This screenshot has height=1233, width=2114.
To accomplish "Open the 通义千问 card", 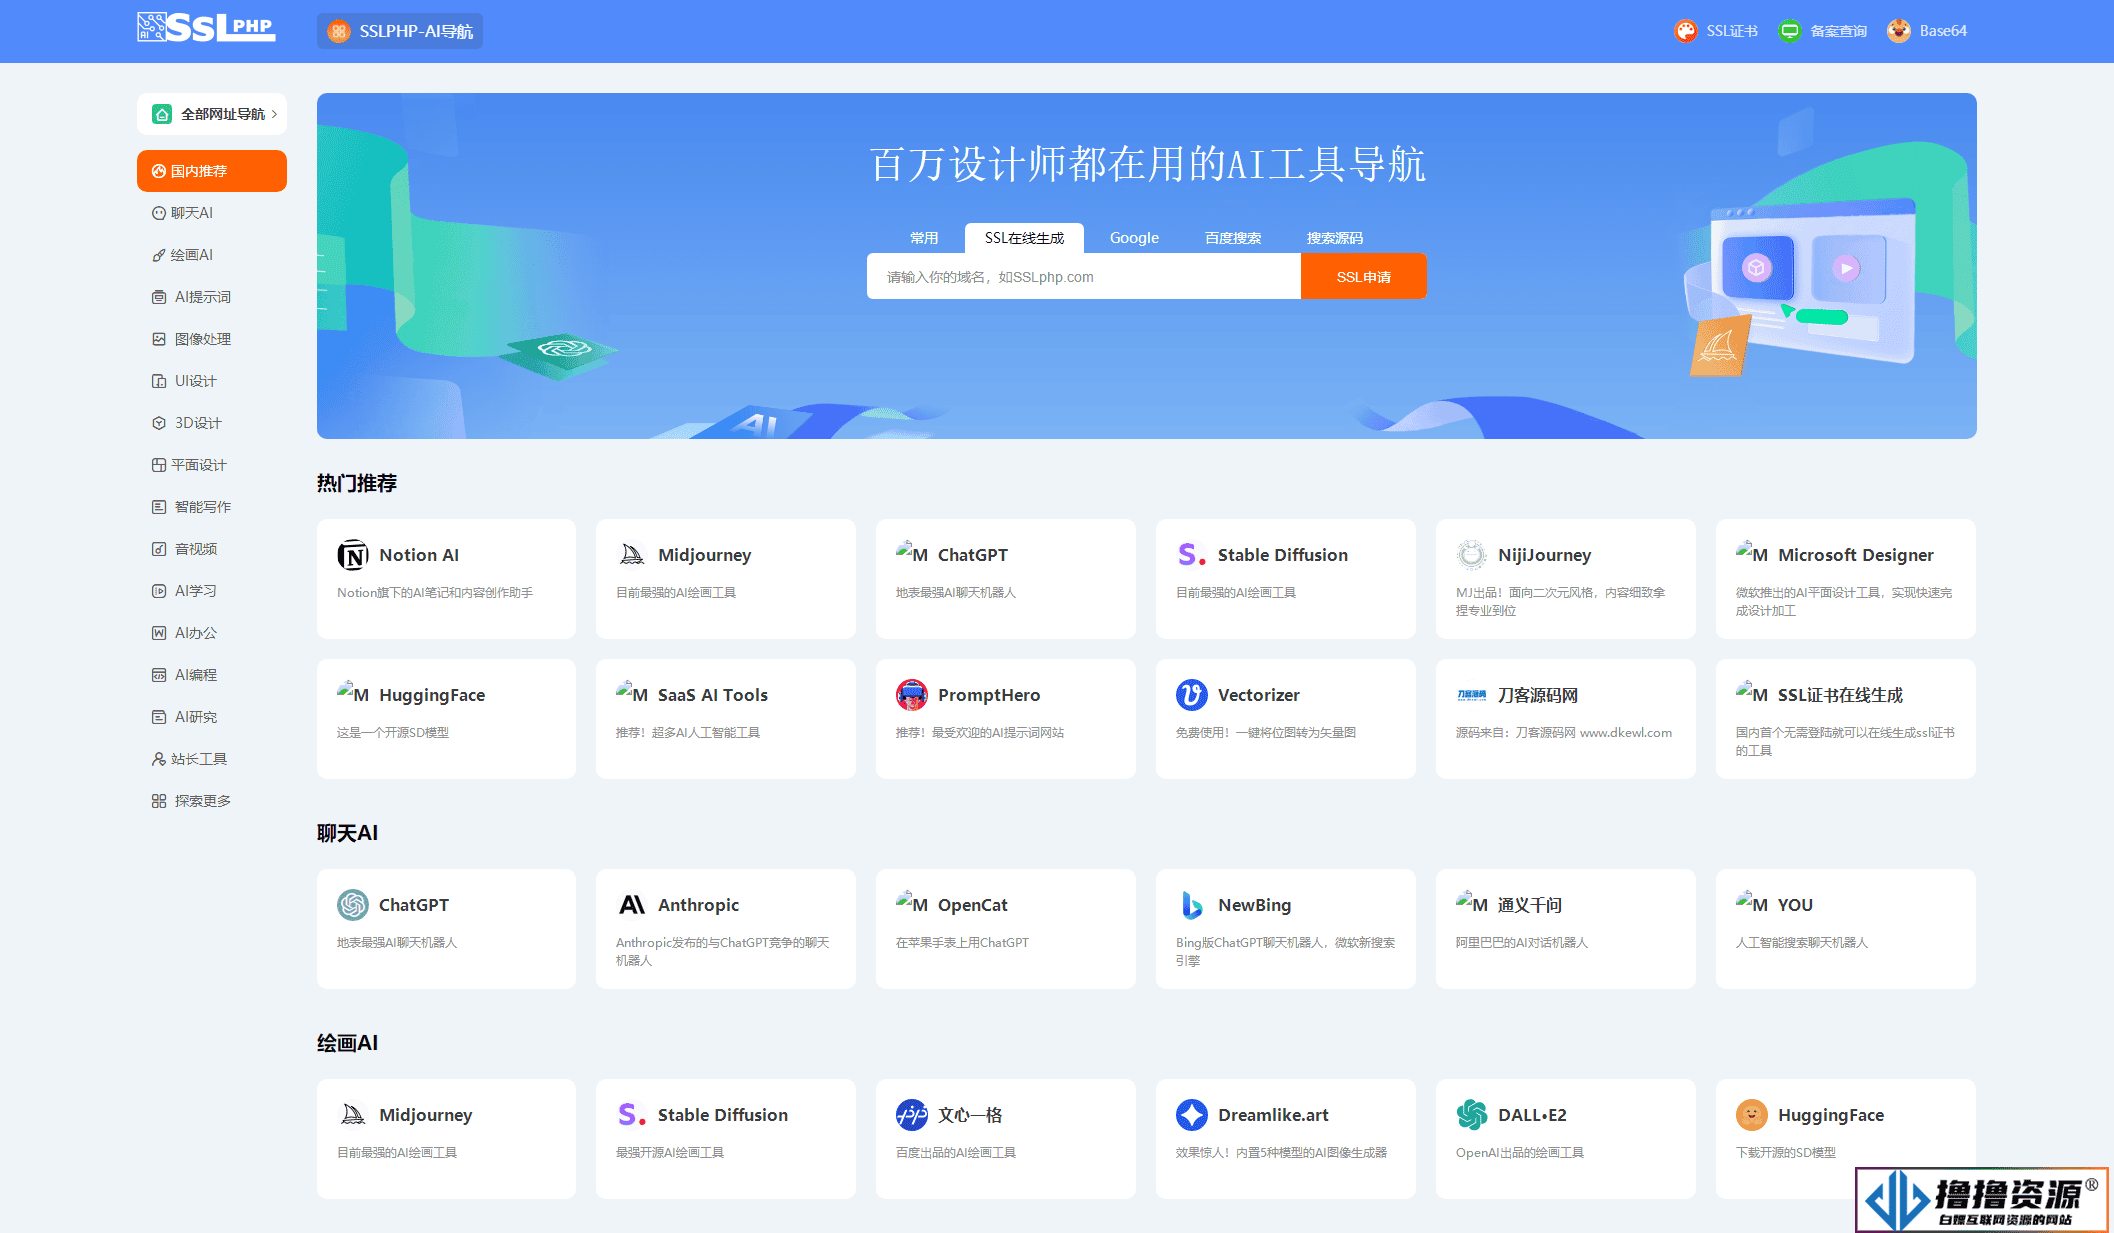I will pos(1566,929).
